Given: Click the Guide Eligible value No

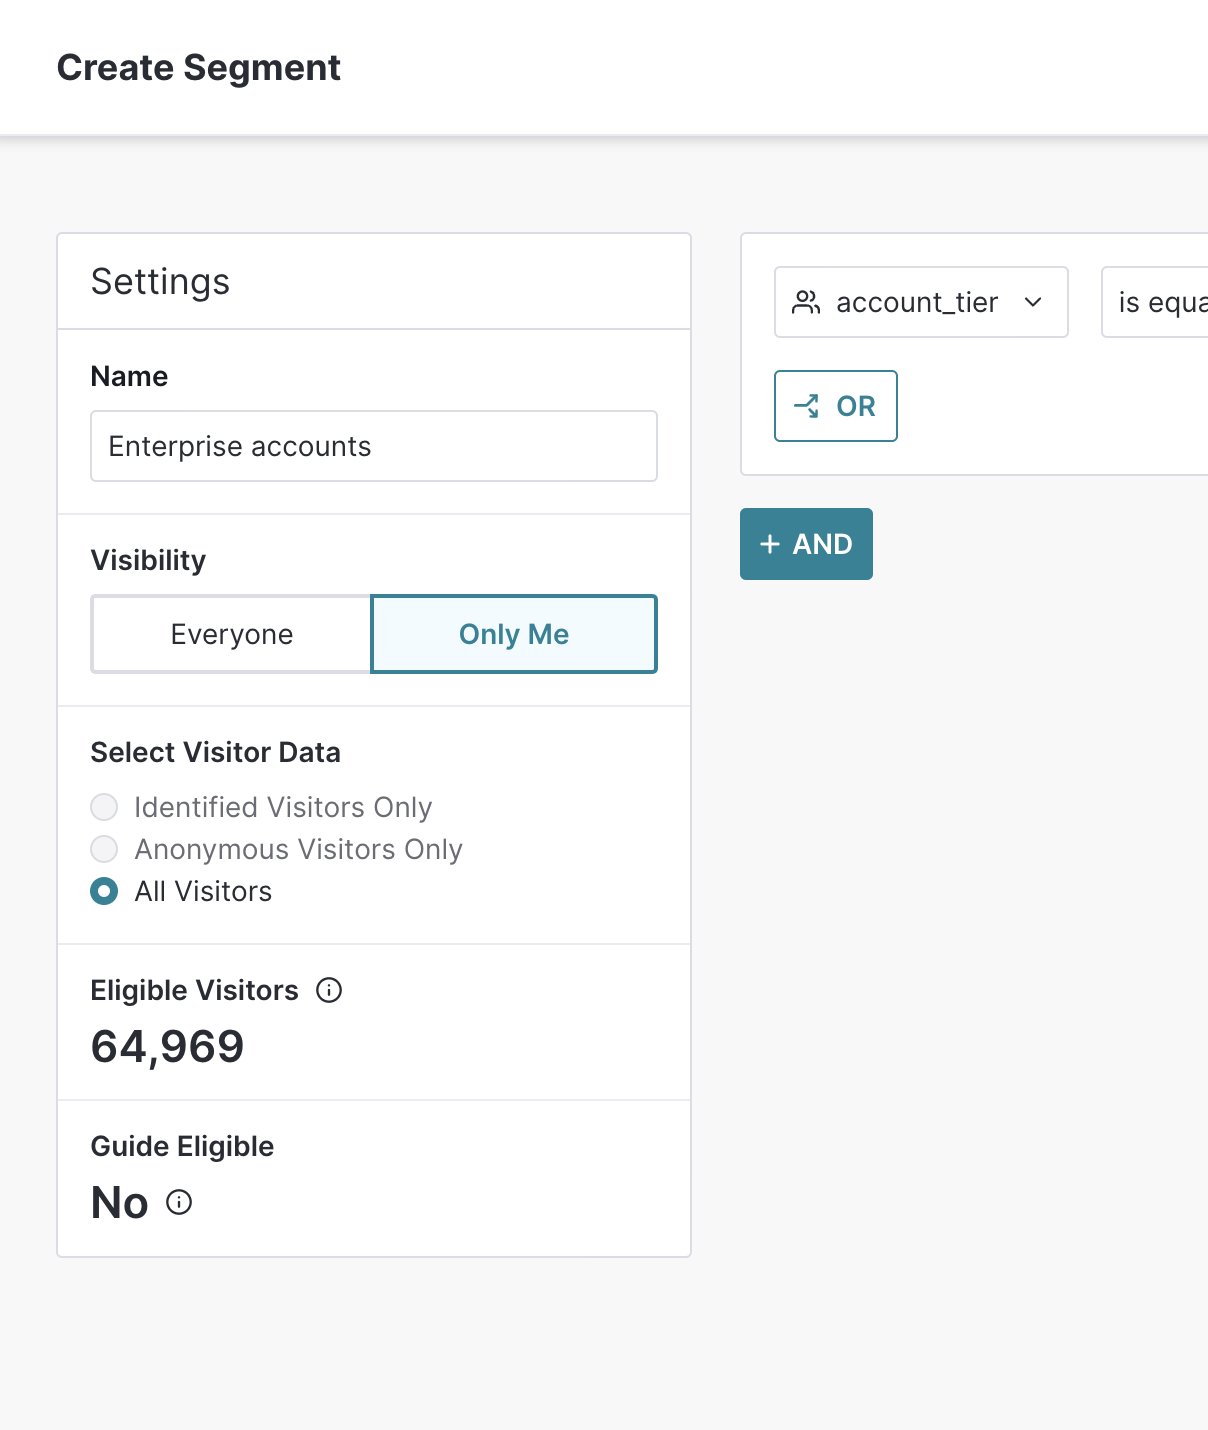Looking at the screenshot, I should point(120,1203).
